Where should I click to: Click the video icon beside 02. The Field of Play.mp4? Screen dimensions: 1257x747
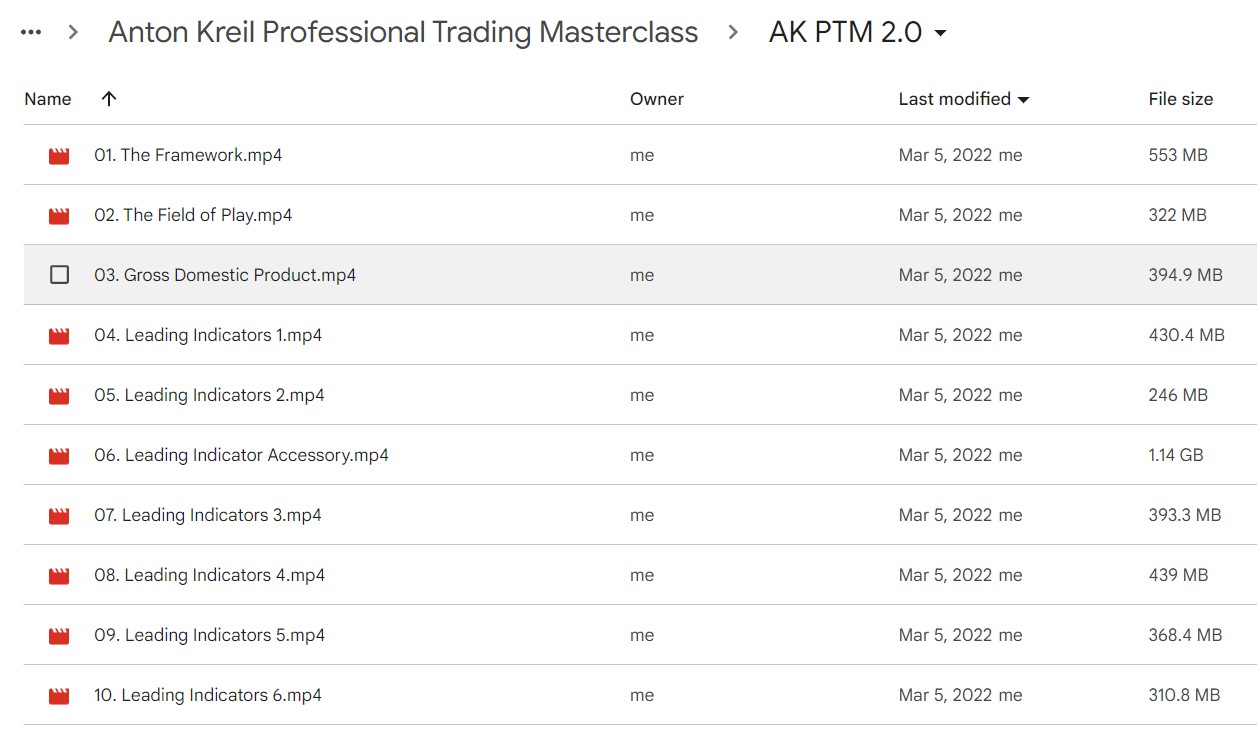58,214
